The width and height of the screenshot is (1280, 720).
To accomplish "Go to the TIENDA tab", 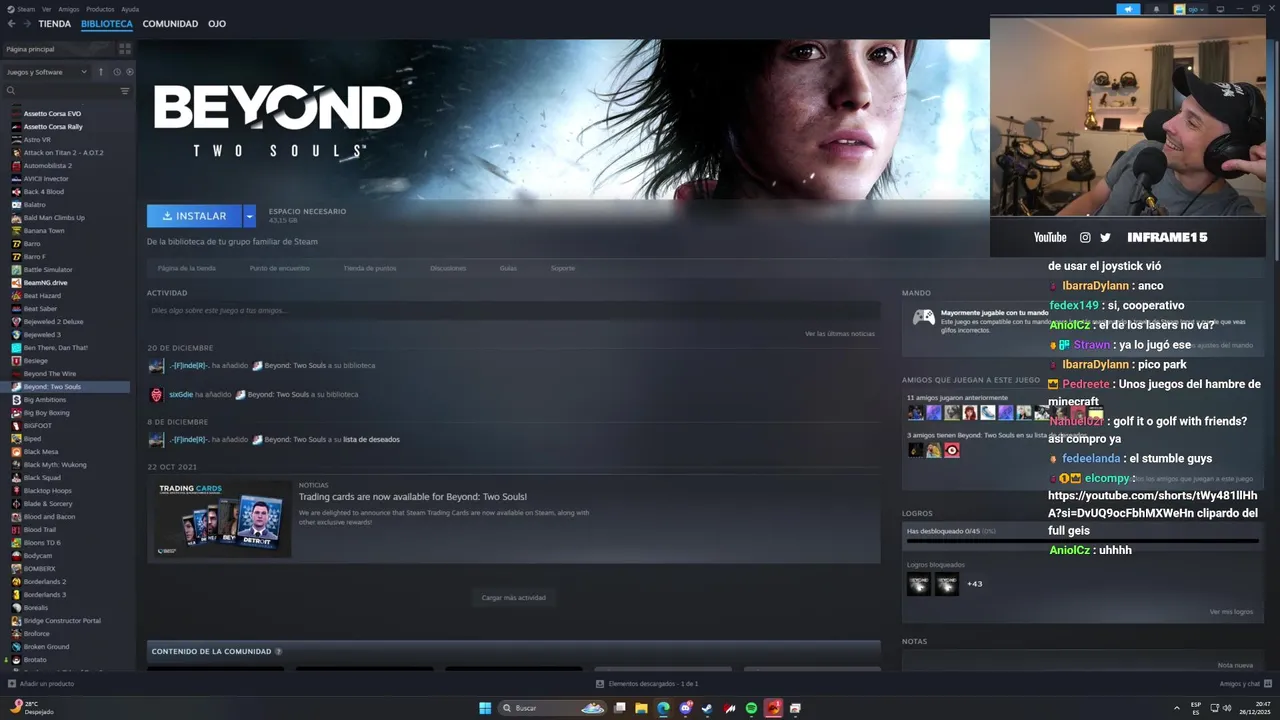I will pos(55,23).
